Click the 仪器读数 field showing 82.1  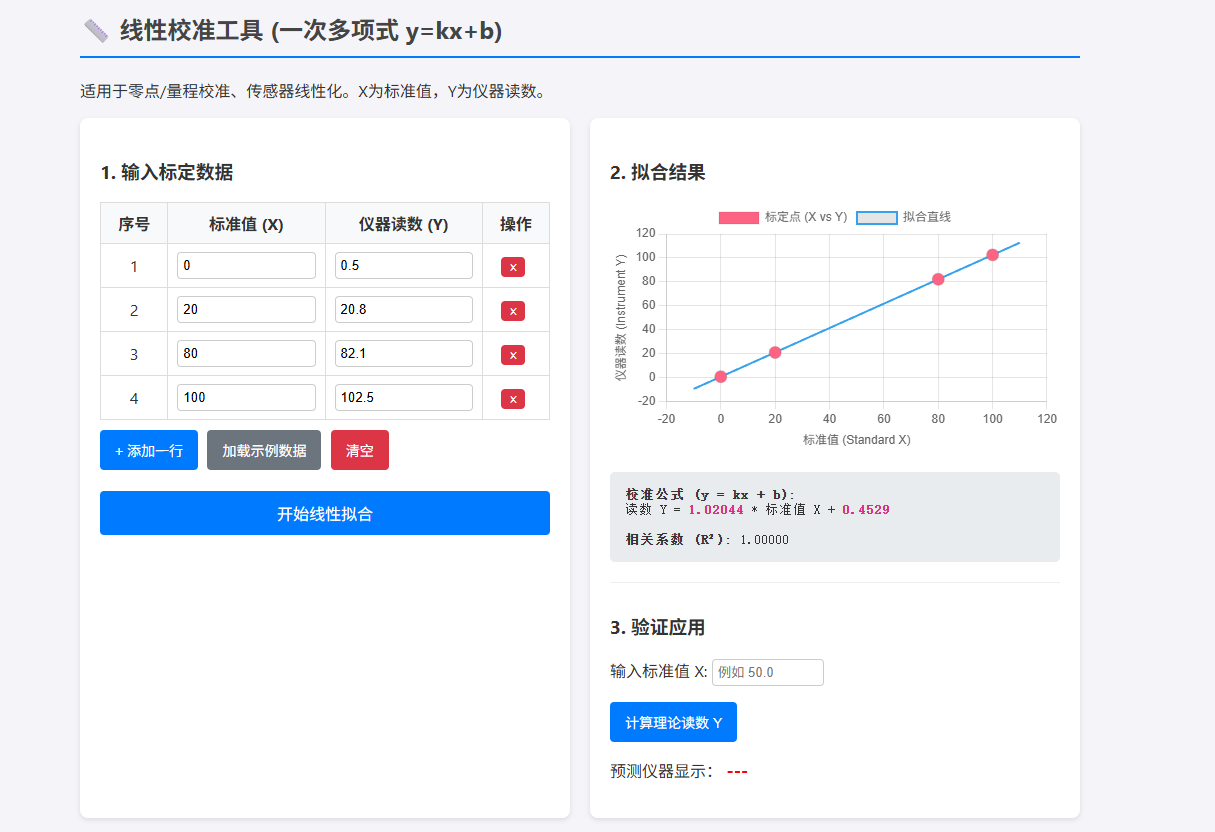click(x=403, y=354)
